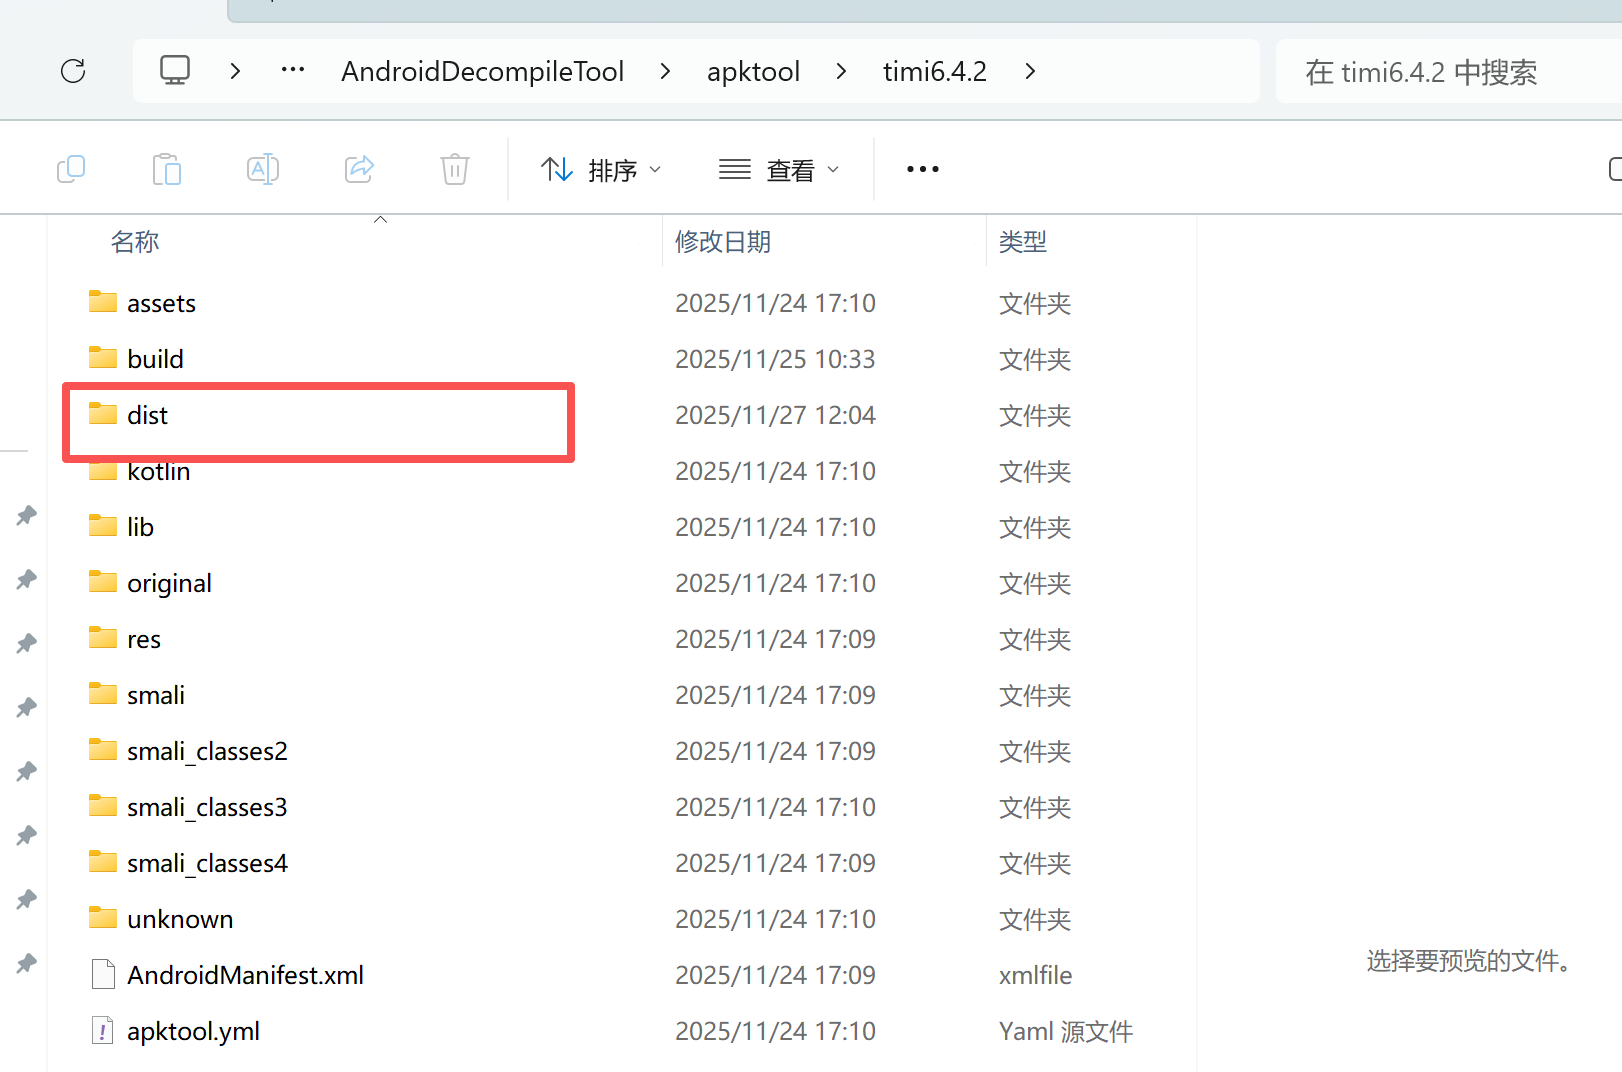
Task: Select the dist folder
Action: click(x=148, y=415)
